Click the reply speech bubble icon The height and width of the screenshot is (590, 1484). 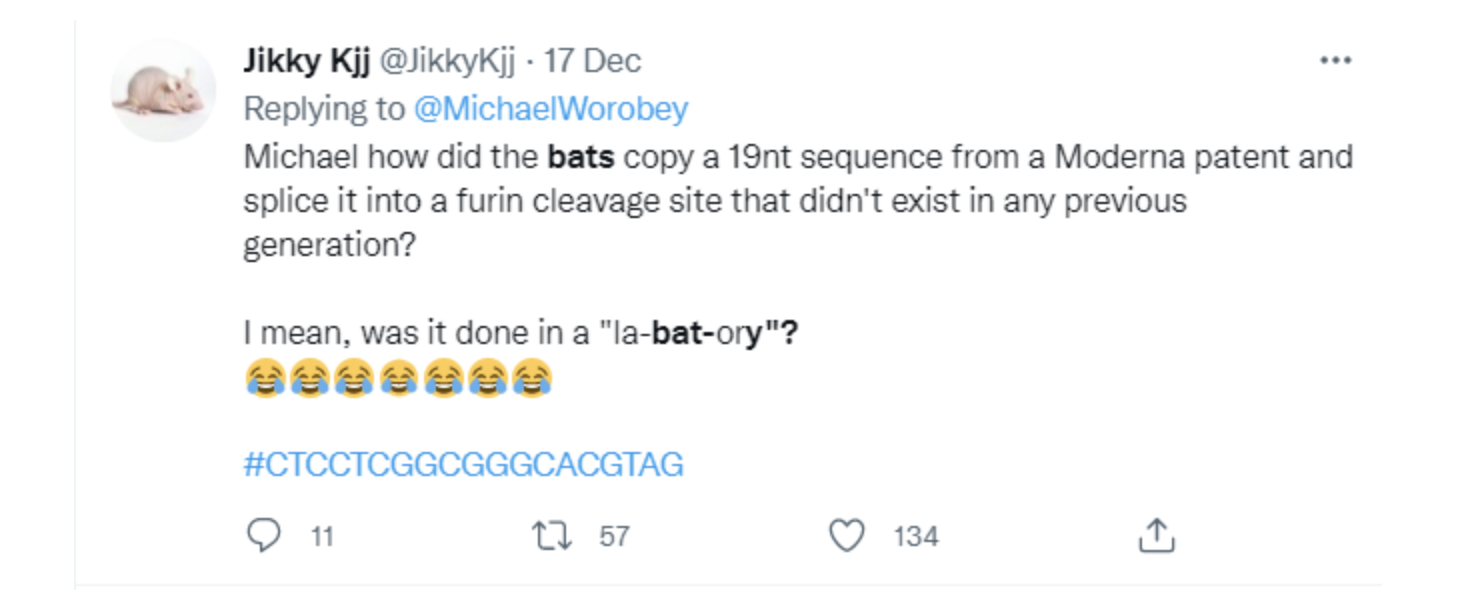(263, 536)
